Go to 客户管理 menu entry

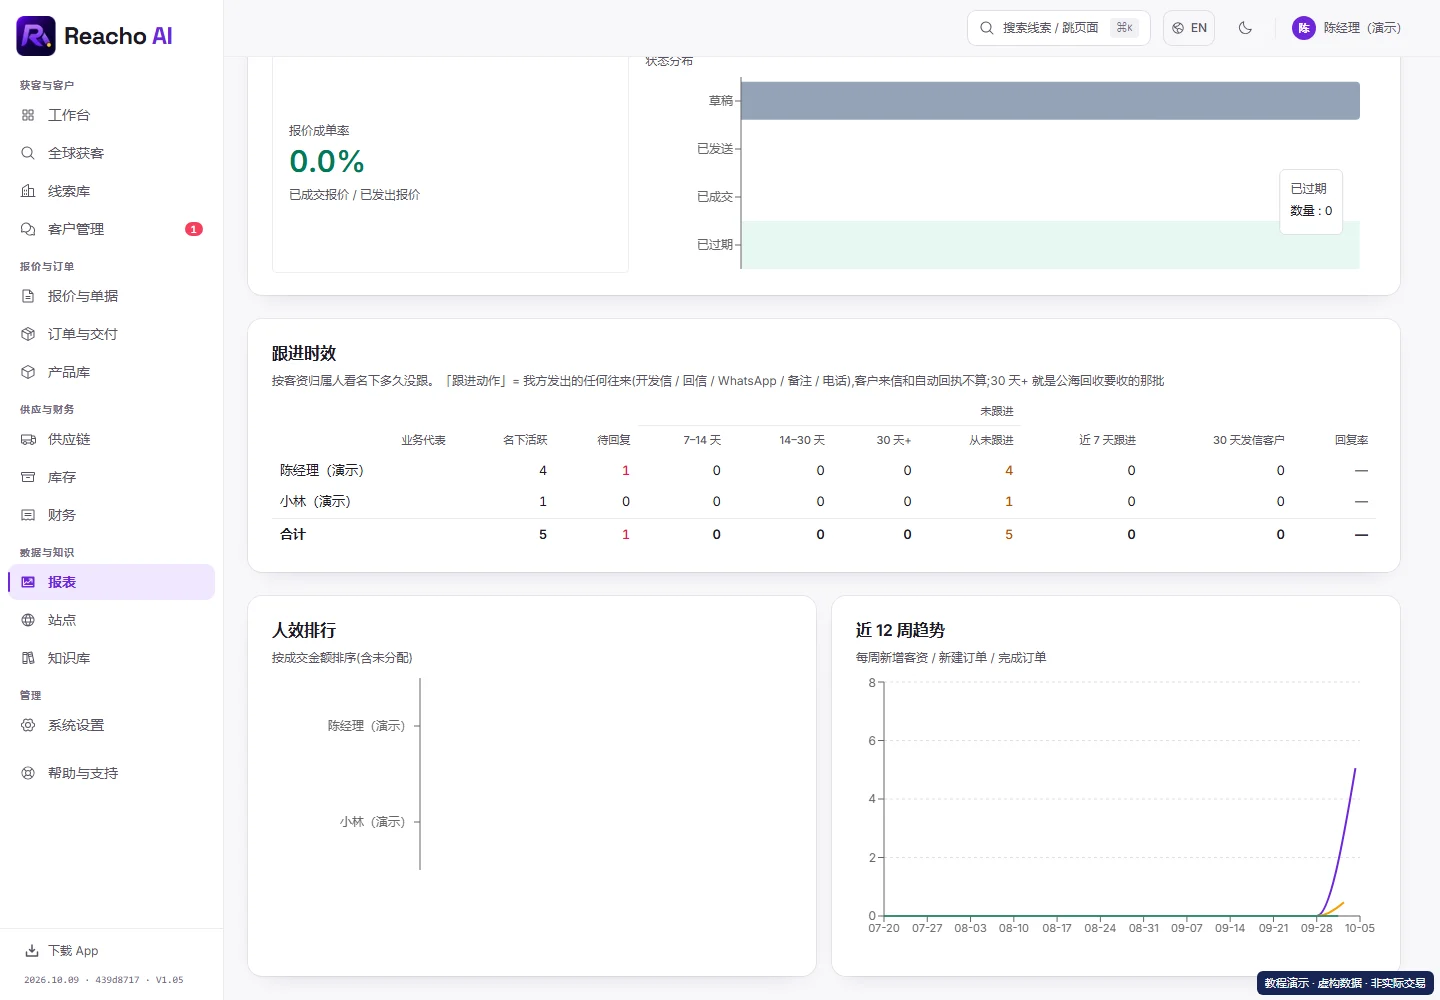pos(112,229)
